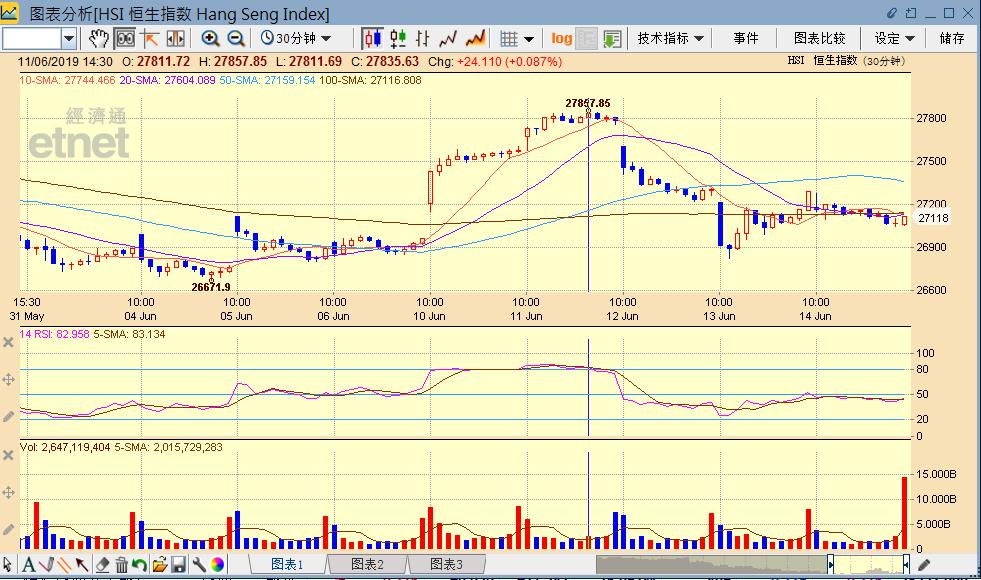Viewport: 981px width, 580px height.
Task: Click the detach window icon in title bar
Action: pyautogui.click(x=911, y=13)
